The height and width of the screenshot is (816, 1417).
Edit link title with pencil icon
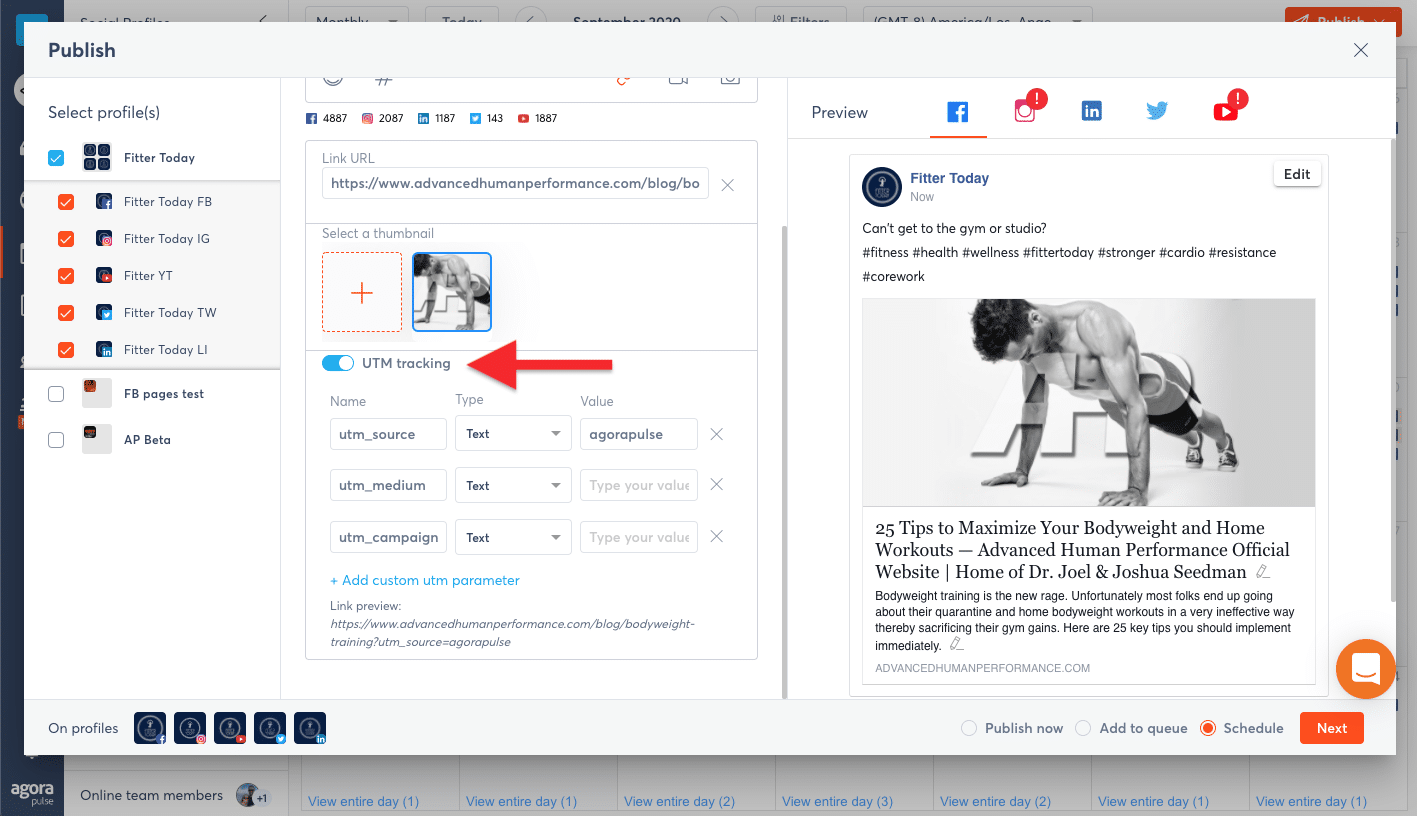[1263, 572]
